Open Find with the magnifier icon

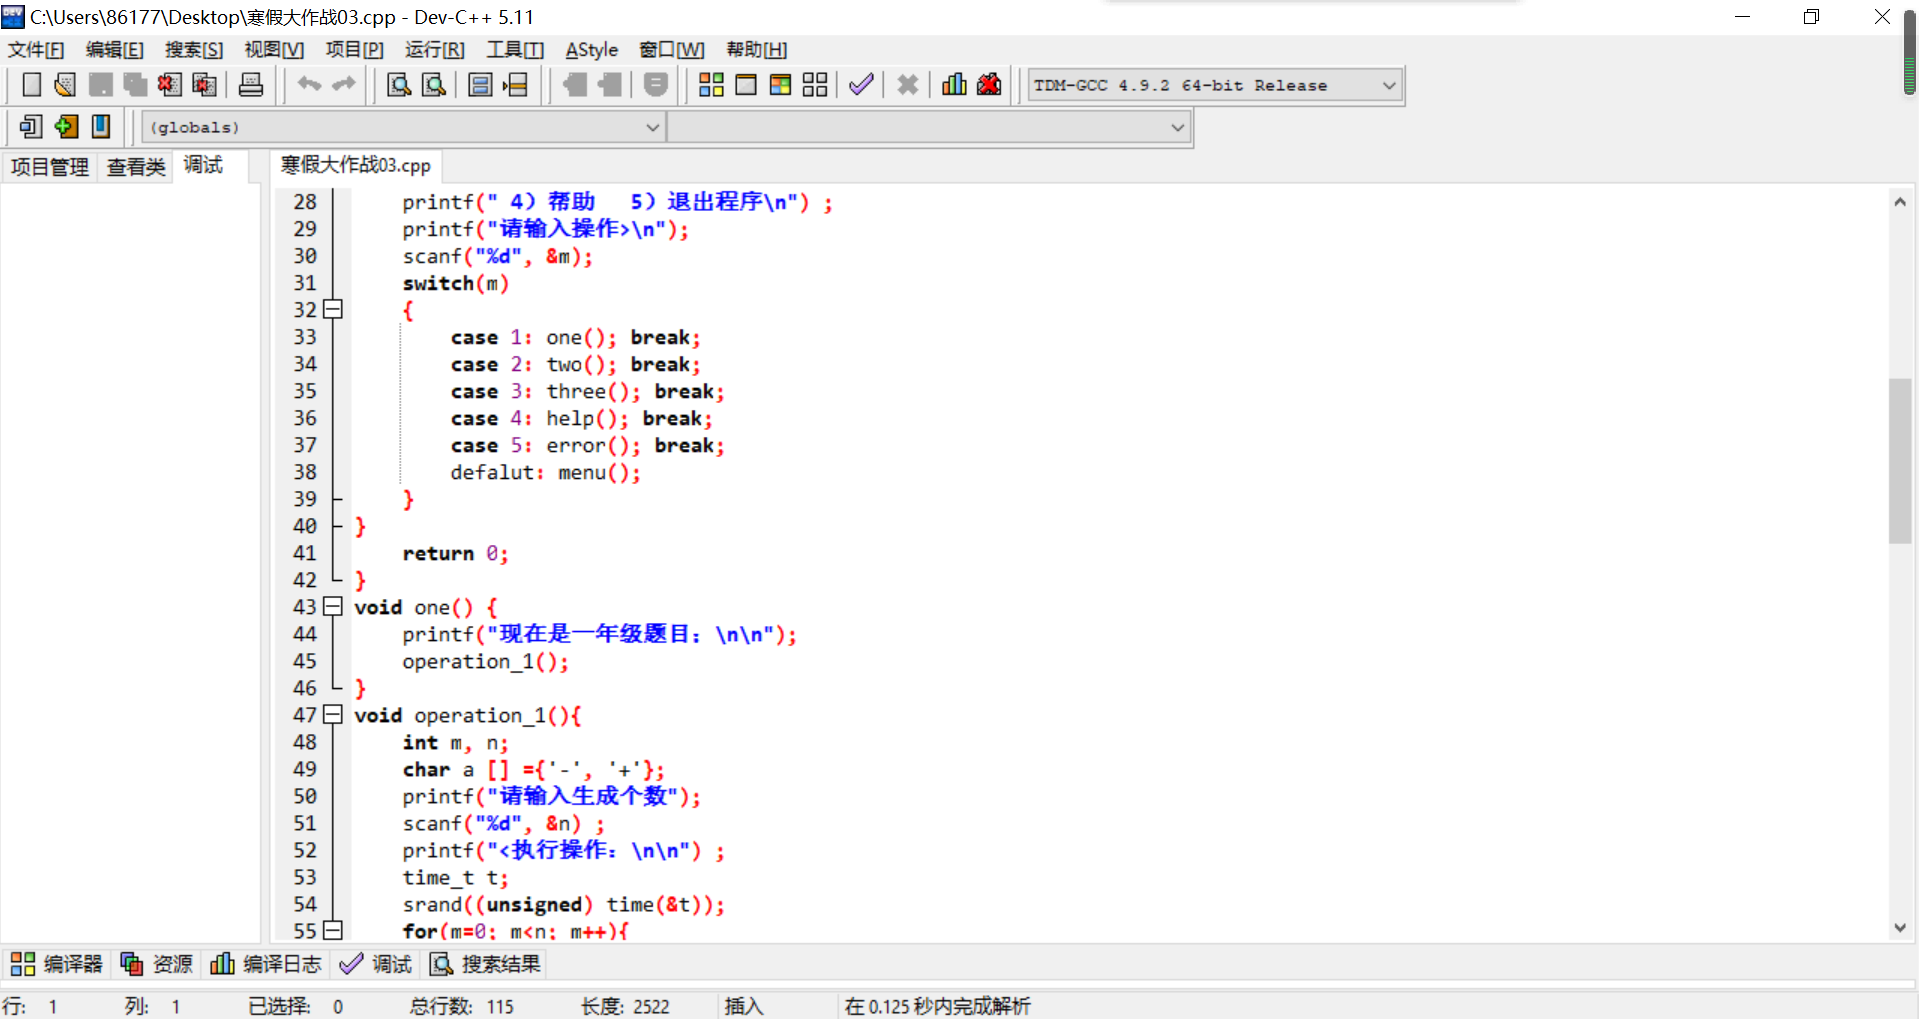[399, 85]
